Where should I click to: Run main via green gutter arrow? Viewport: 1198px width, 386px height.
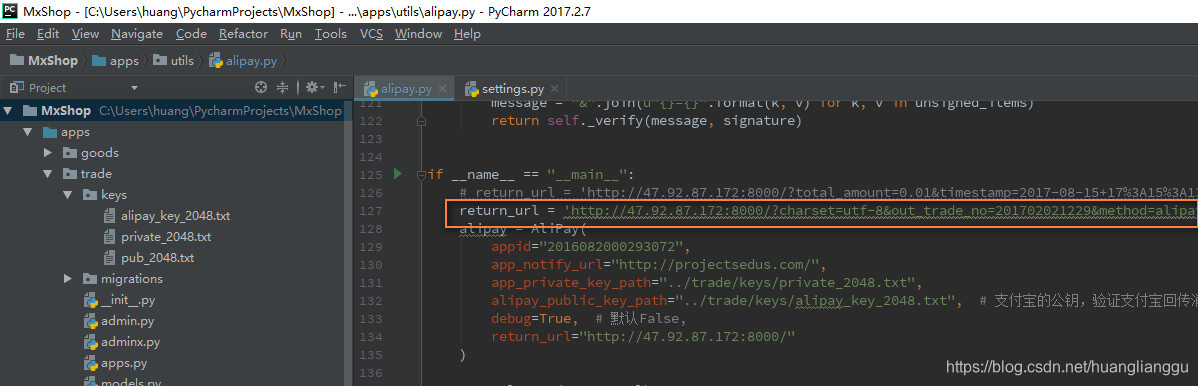point(397,174)
